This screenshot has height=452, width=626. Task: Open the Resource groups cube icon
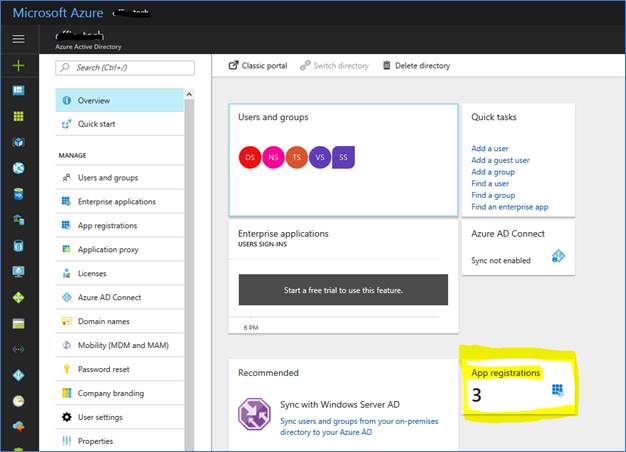pyautogui.click(x=18, y=142)
